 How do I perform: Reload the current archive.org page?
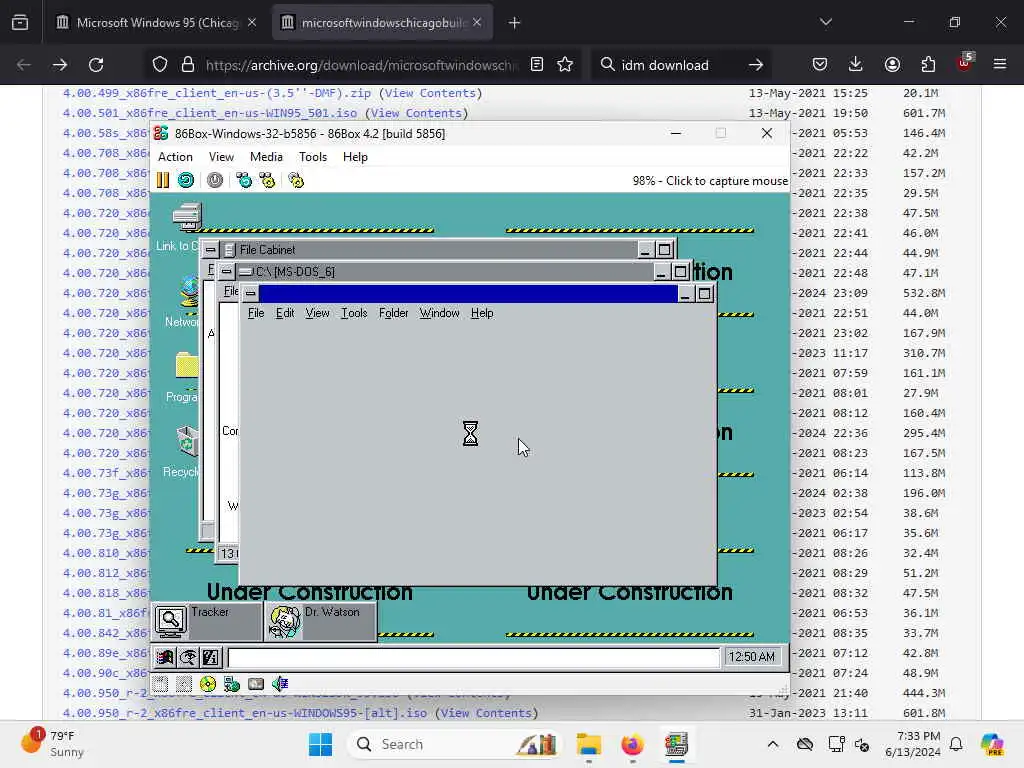[96, 65]
